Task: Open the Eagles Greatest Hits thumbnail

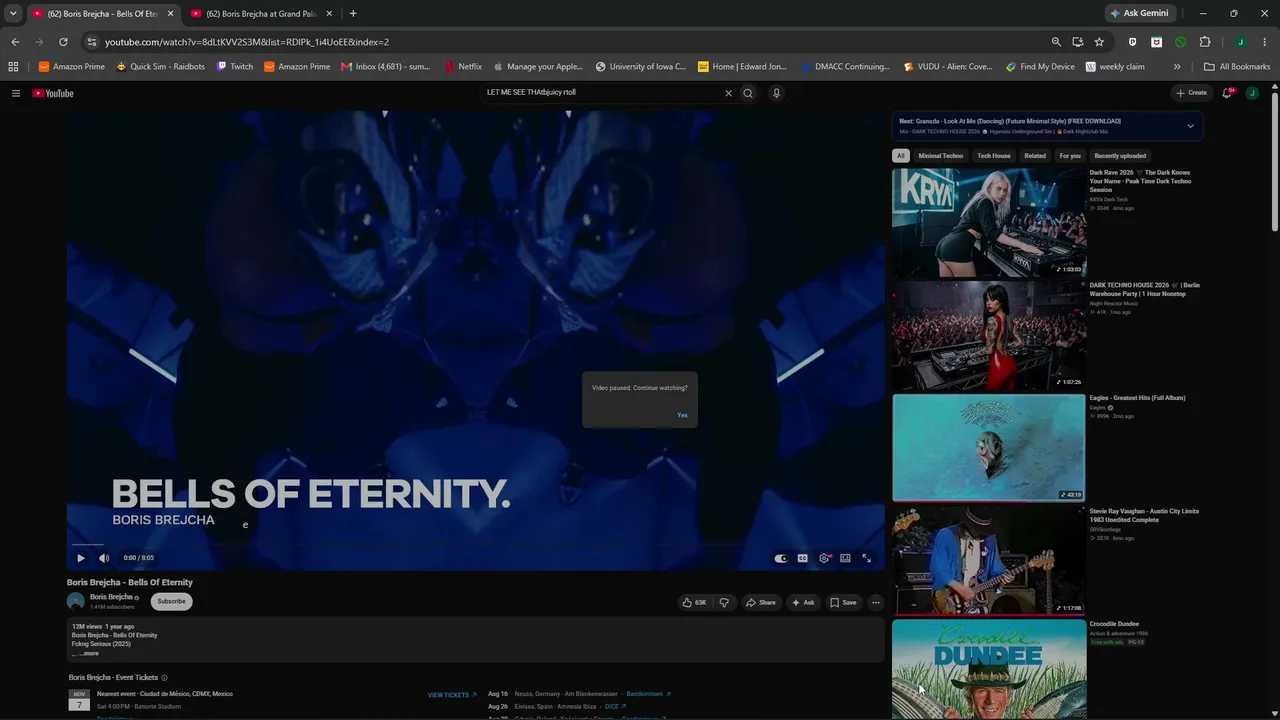Action: (989, 448)
